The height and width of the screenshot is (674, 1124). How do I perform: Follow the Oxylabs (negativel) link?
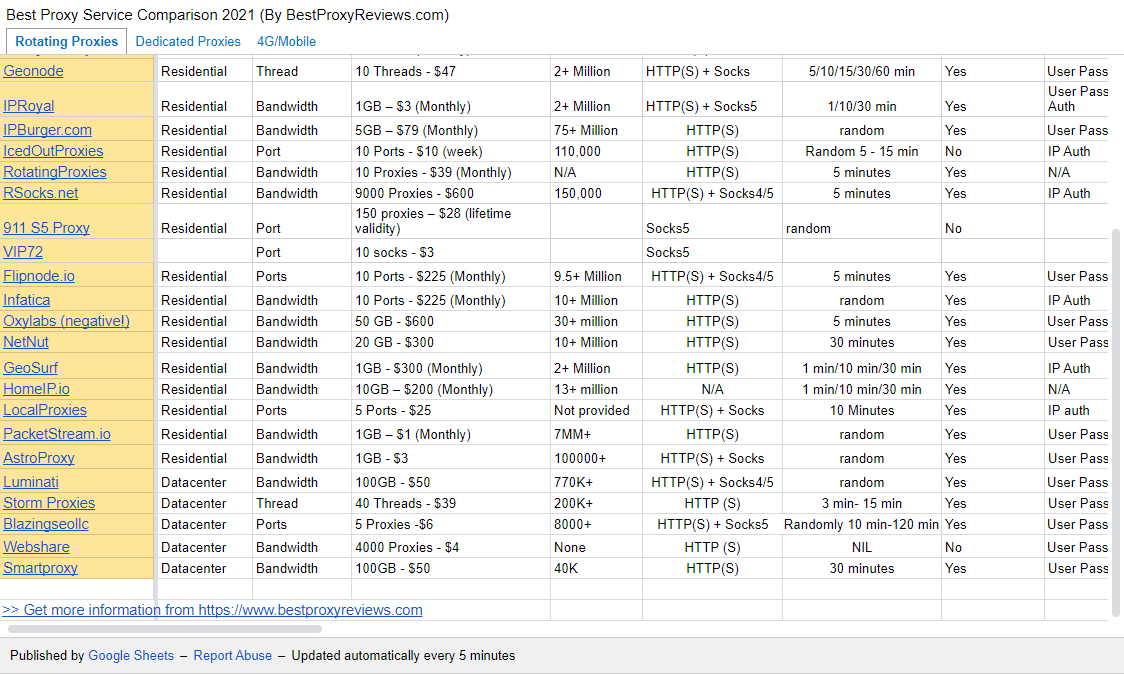click(66, 321)
